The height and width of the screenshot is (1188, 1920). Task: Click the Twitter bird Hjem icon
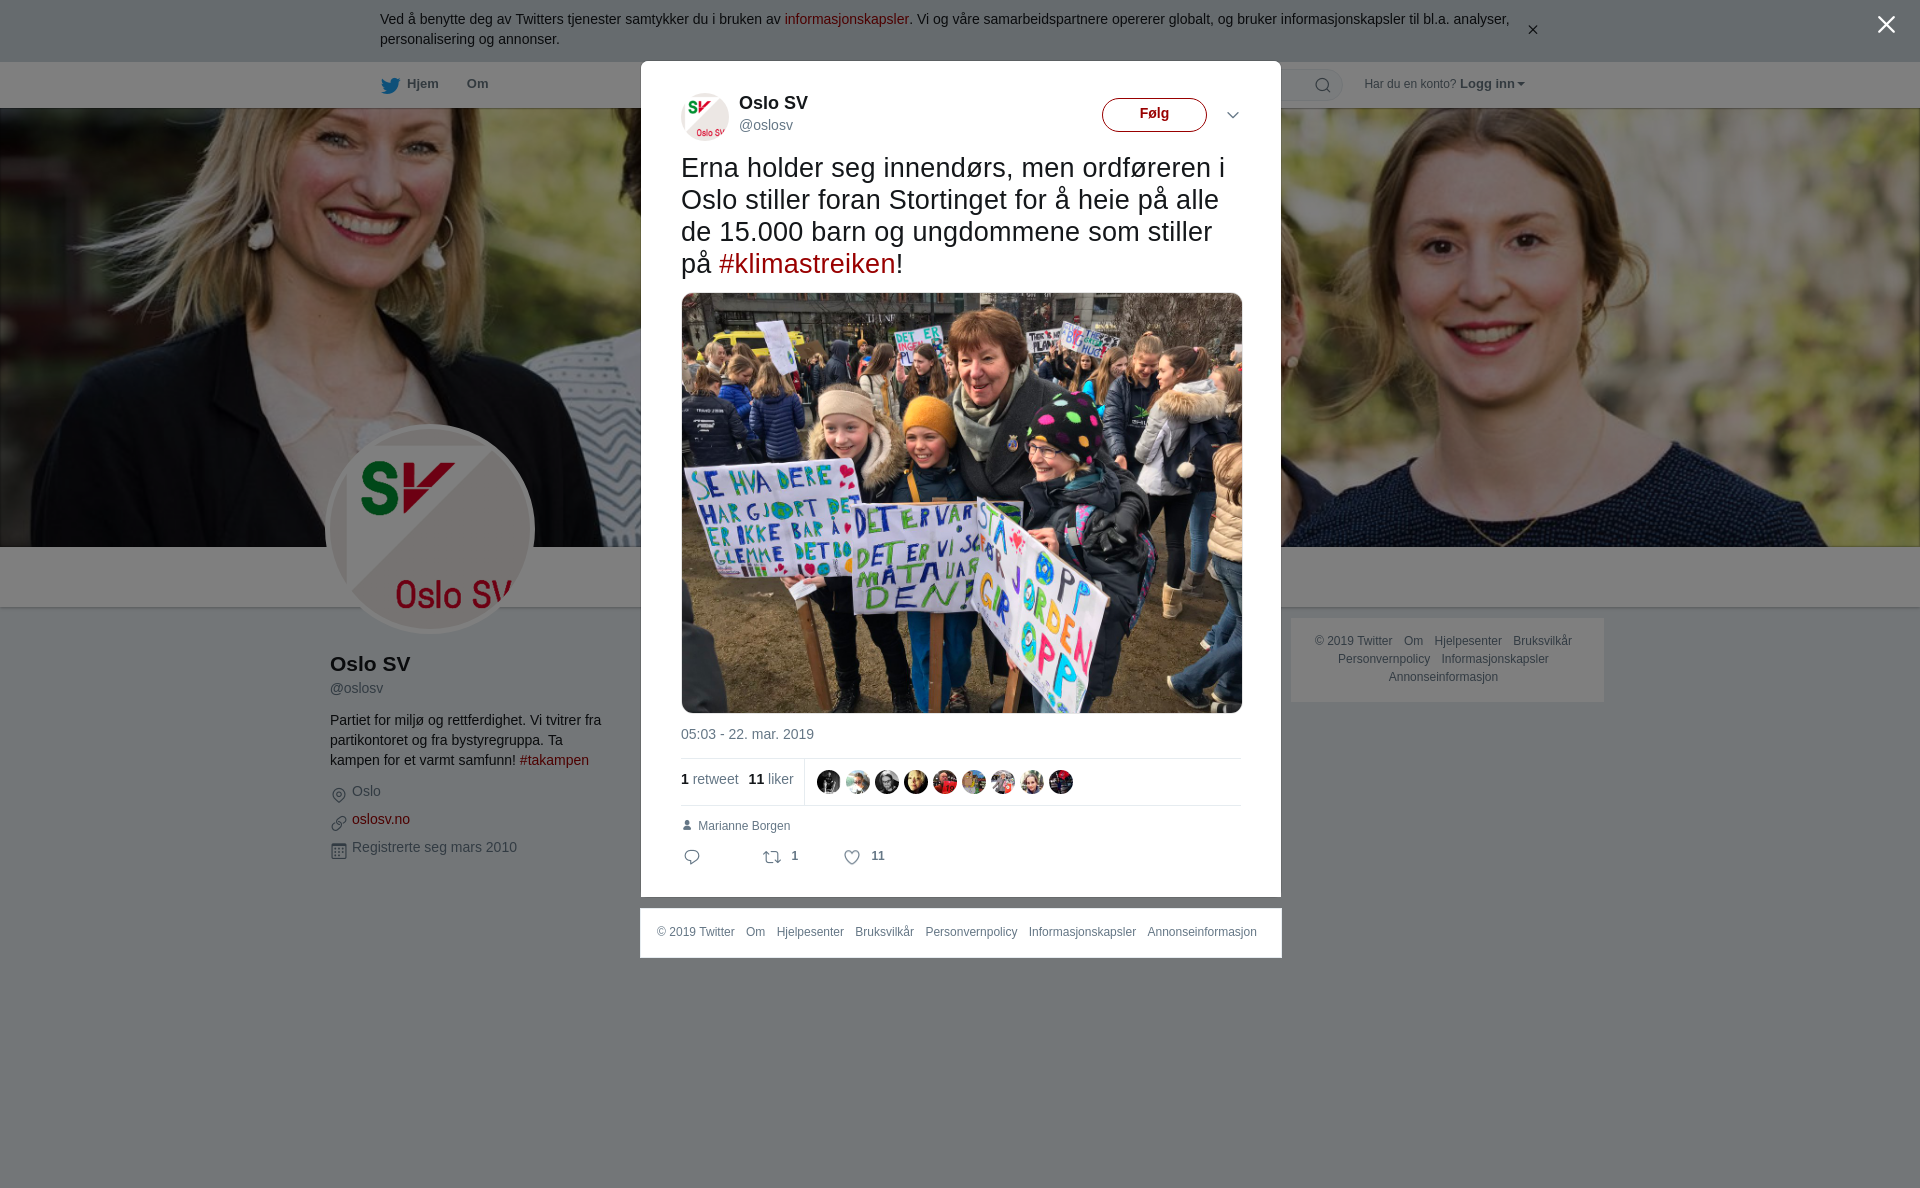pos(390,85)
